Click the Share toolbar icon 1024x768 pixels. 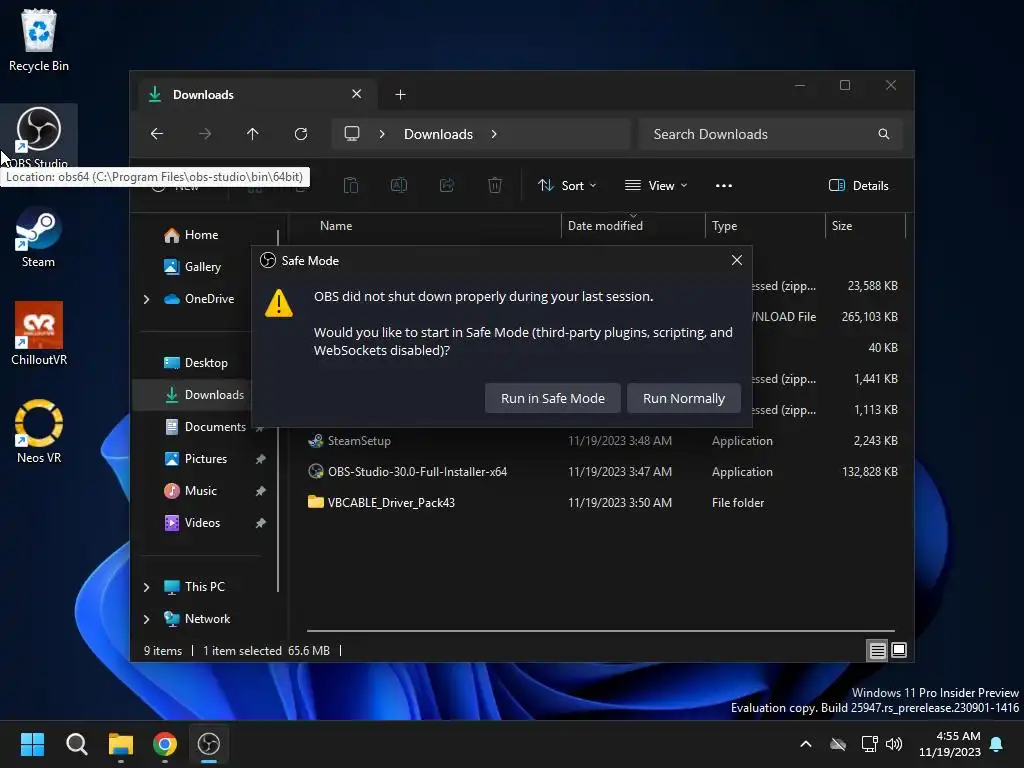click(447, 185)
